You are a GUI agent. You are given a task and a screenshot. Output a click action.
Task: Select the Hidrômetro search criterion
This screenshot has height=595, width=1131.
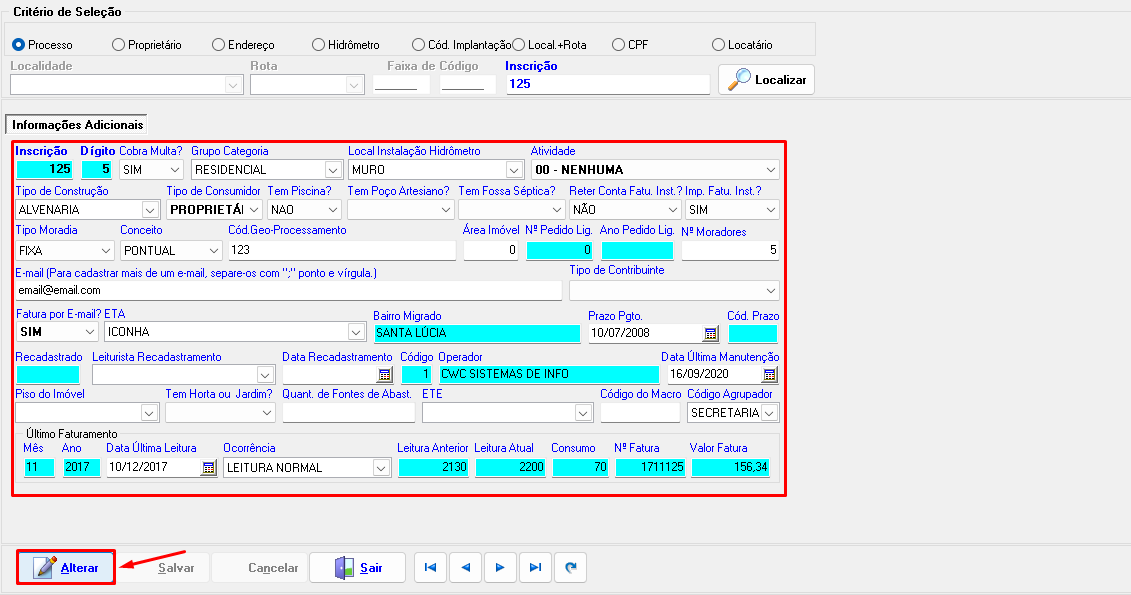point(318,45)
